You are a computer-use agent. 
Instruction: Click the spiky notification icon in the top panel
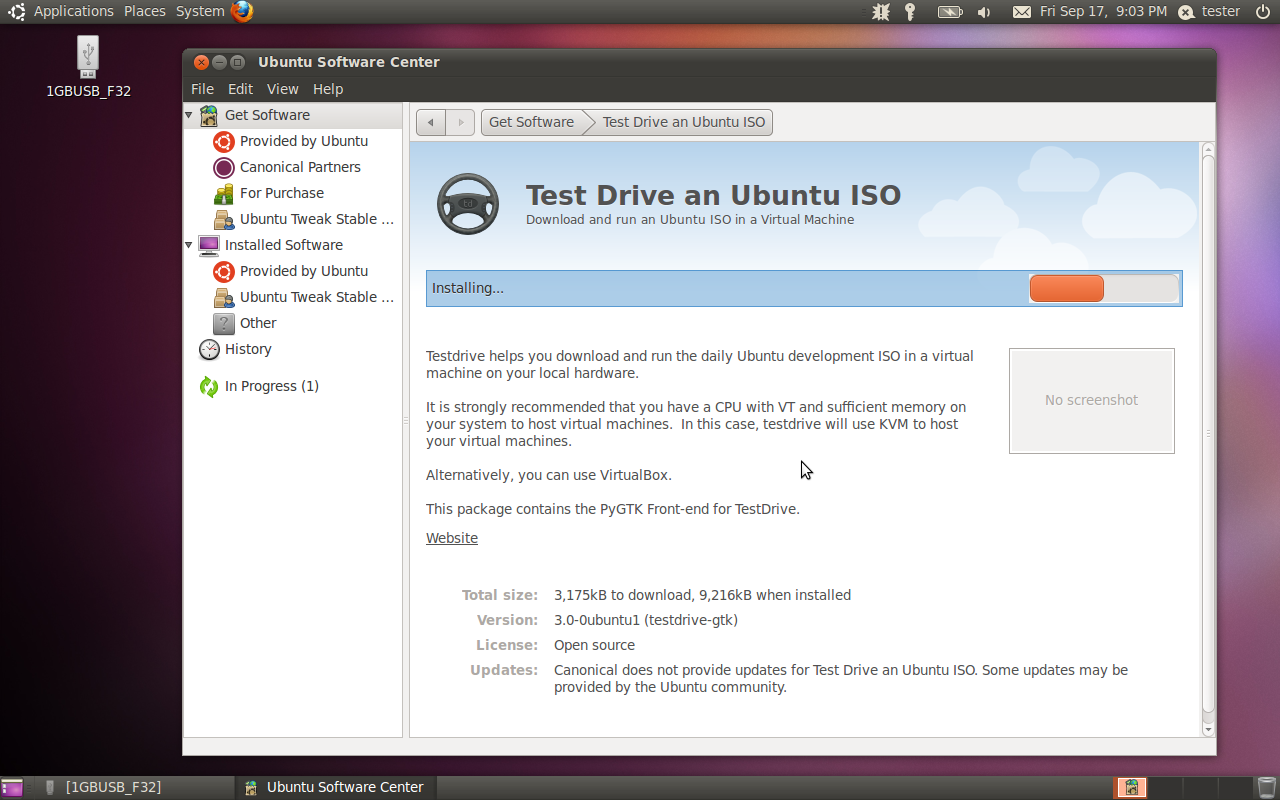pyautogui.click(x=880, y=12)
